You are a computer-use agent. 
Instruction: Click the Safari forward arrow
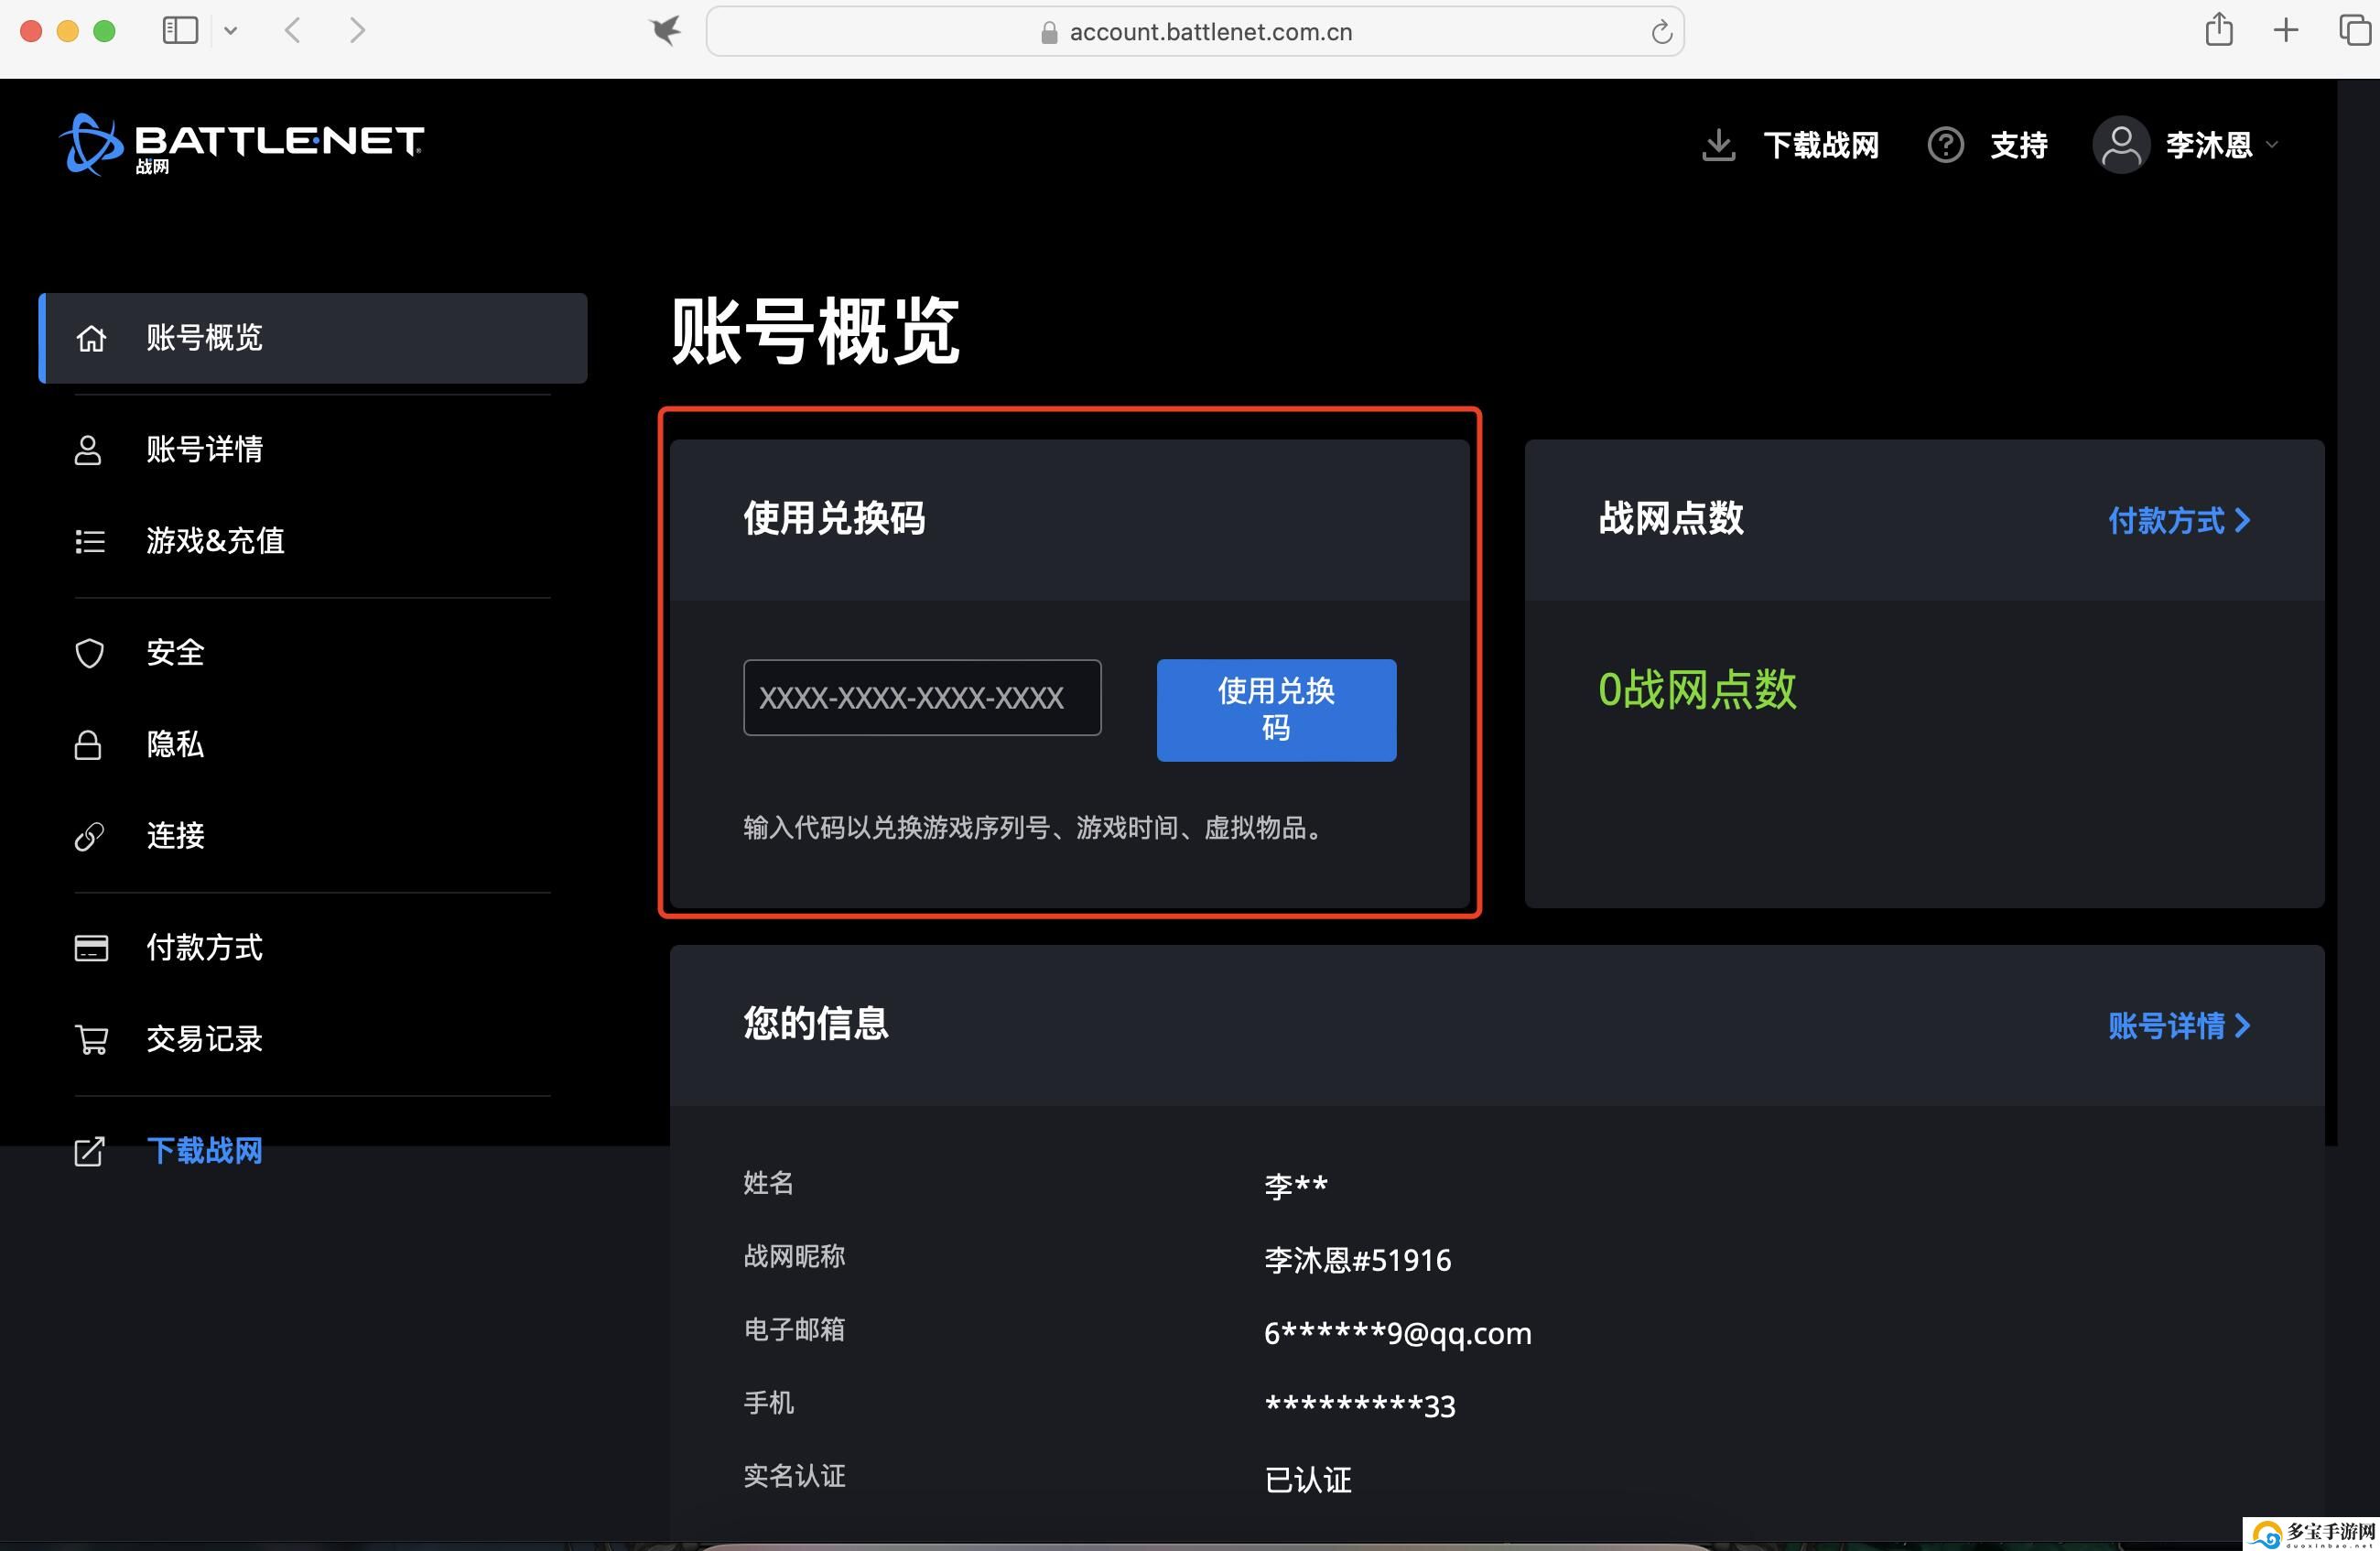(x=357, y=31)
